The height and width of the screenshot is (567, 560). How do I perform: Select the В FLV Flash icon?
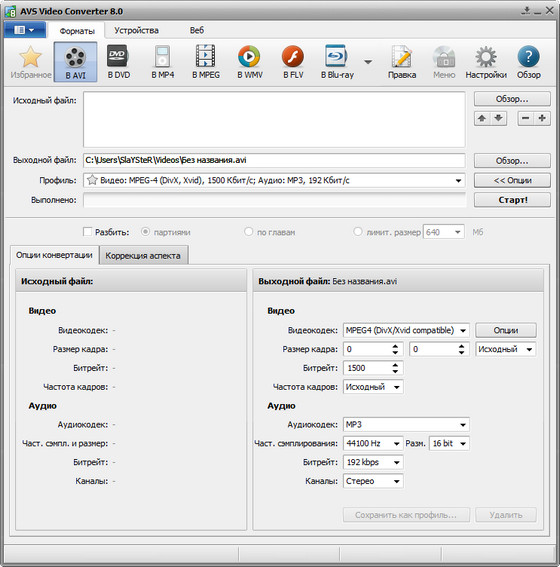tap(293, 62)
